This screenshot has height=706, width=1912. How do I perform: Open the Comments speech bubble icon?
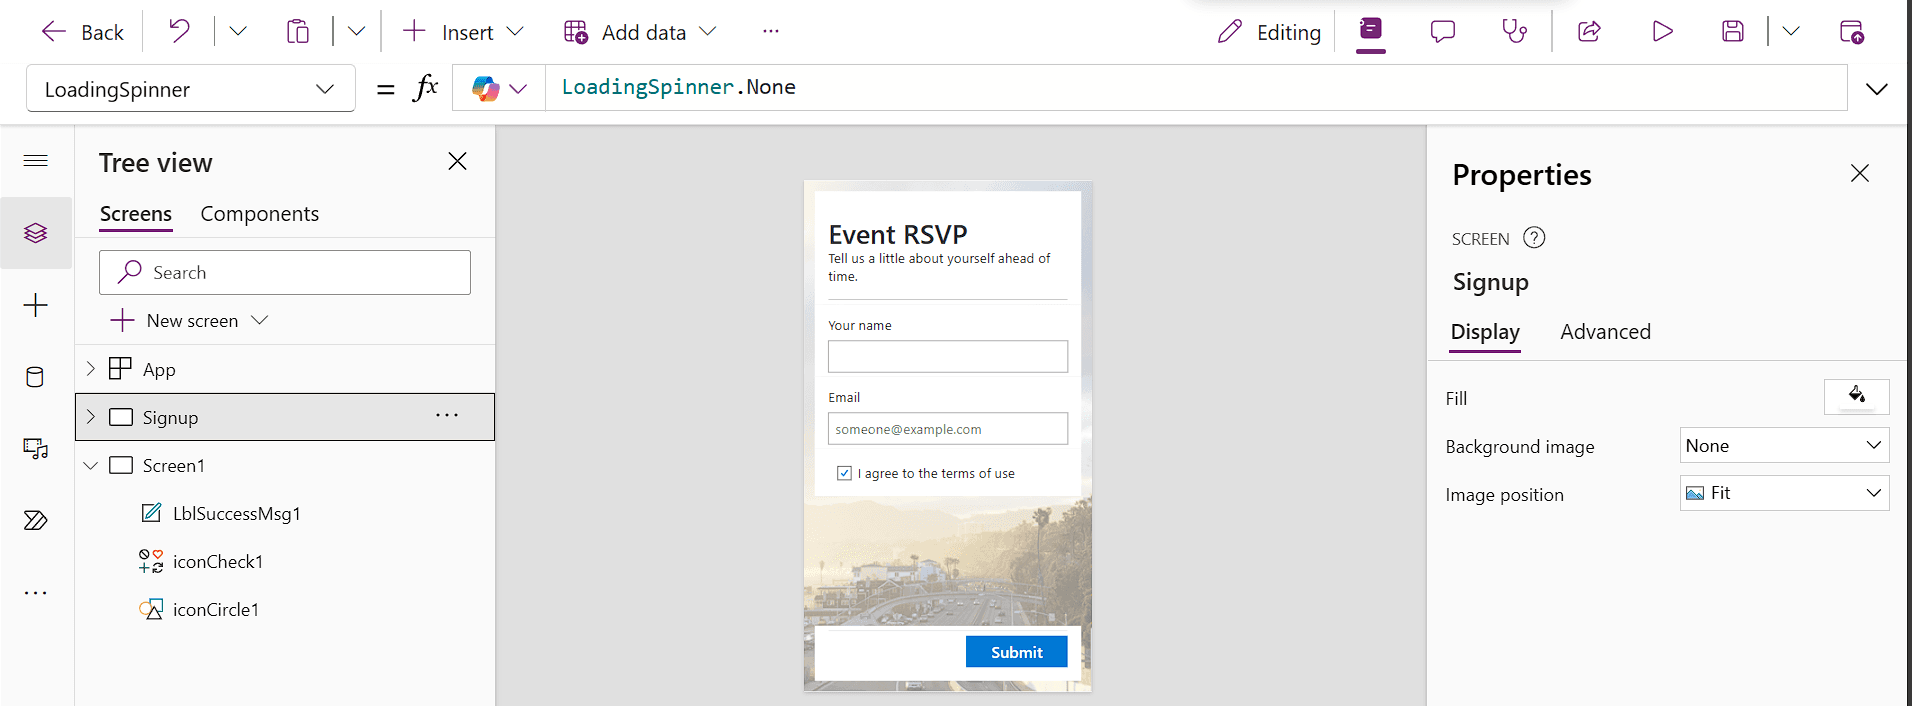tap(1442, 32)
